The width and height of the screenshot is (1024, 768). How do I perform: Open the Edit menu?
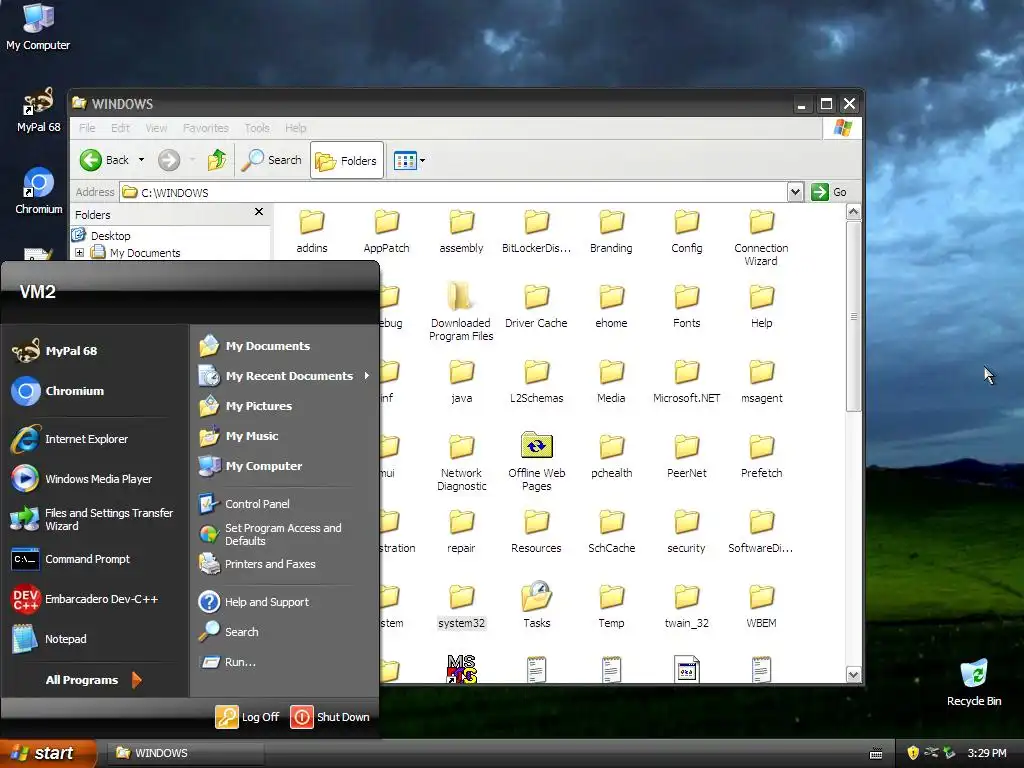120,128
